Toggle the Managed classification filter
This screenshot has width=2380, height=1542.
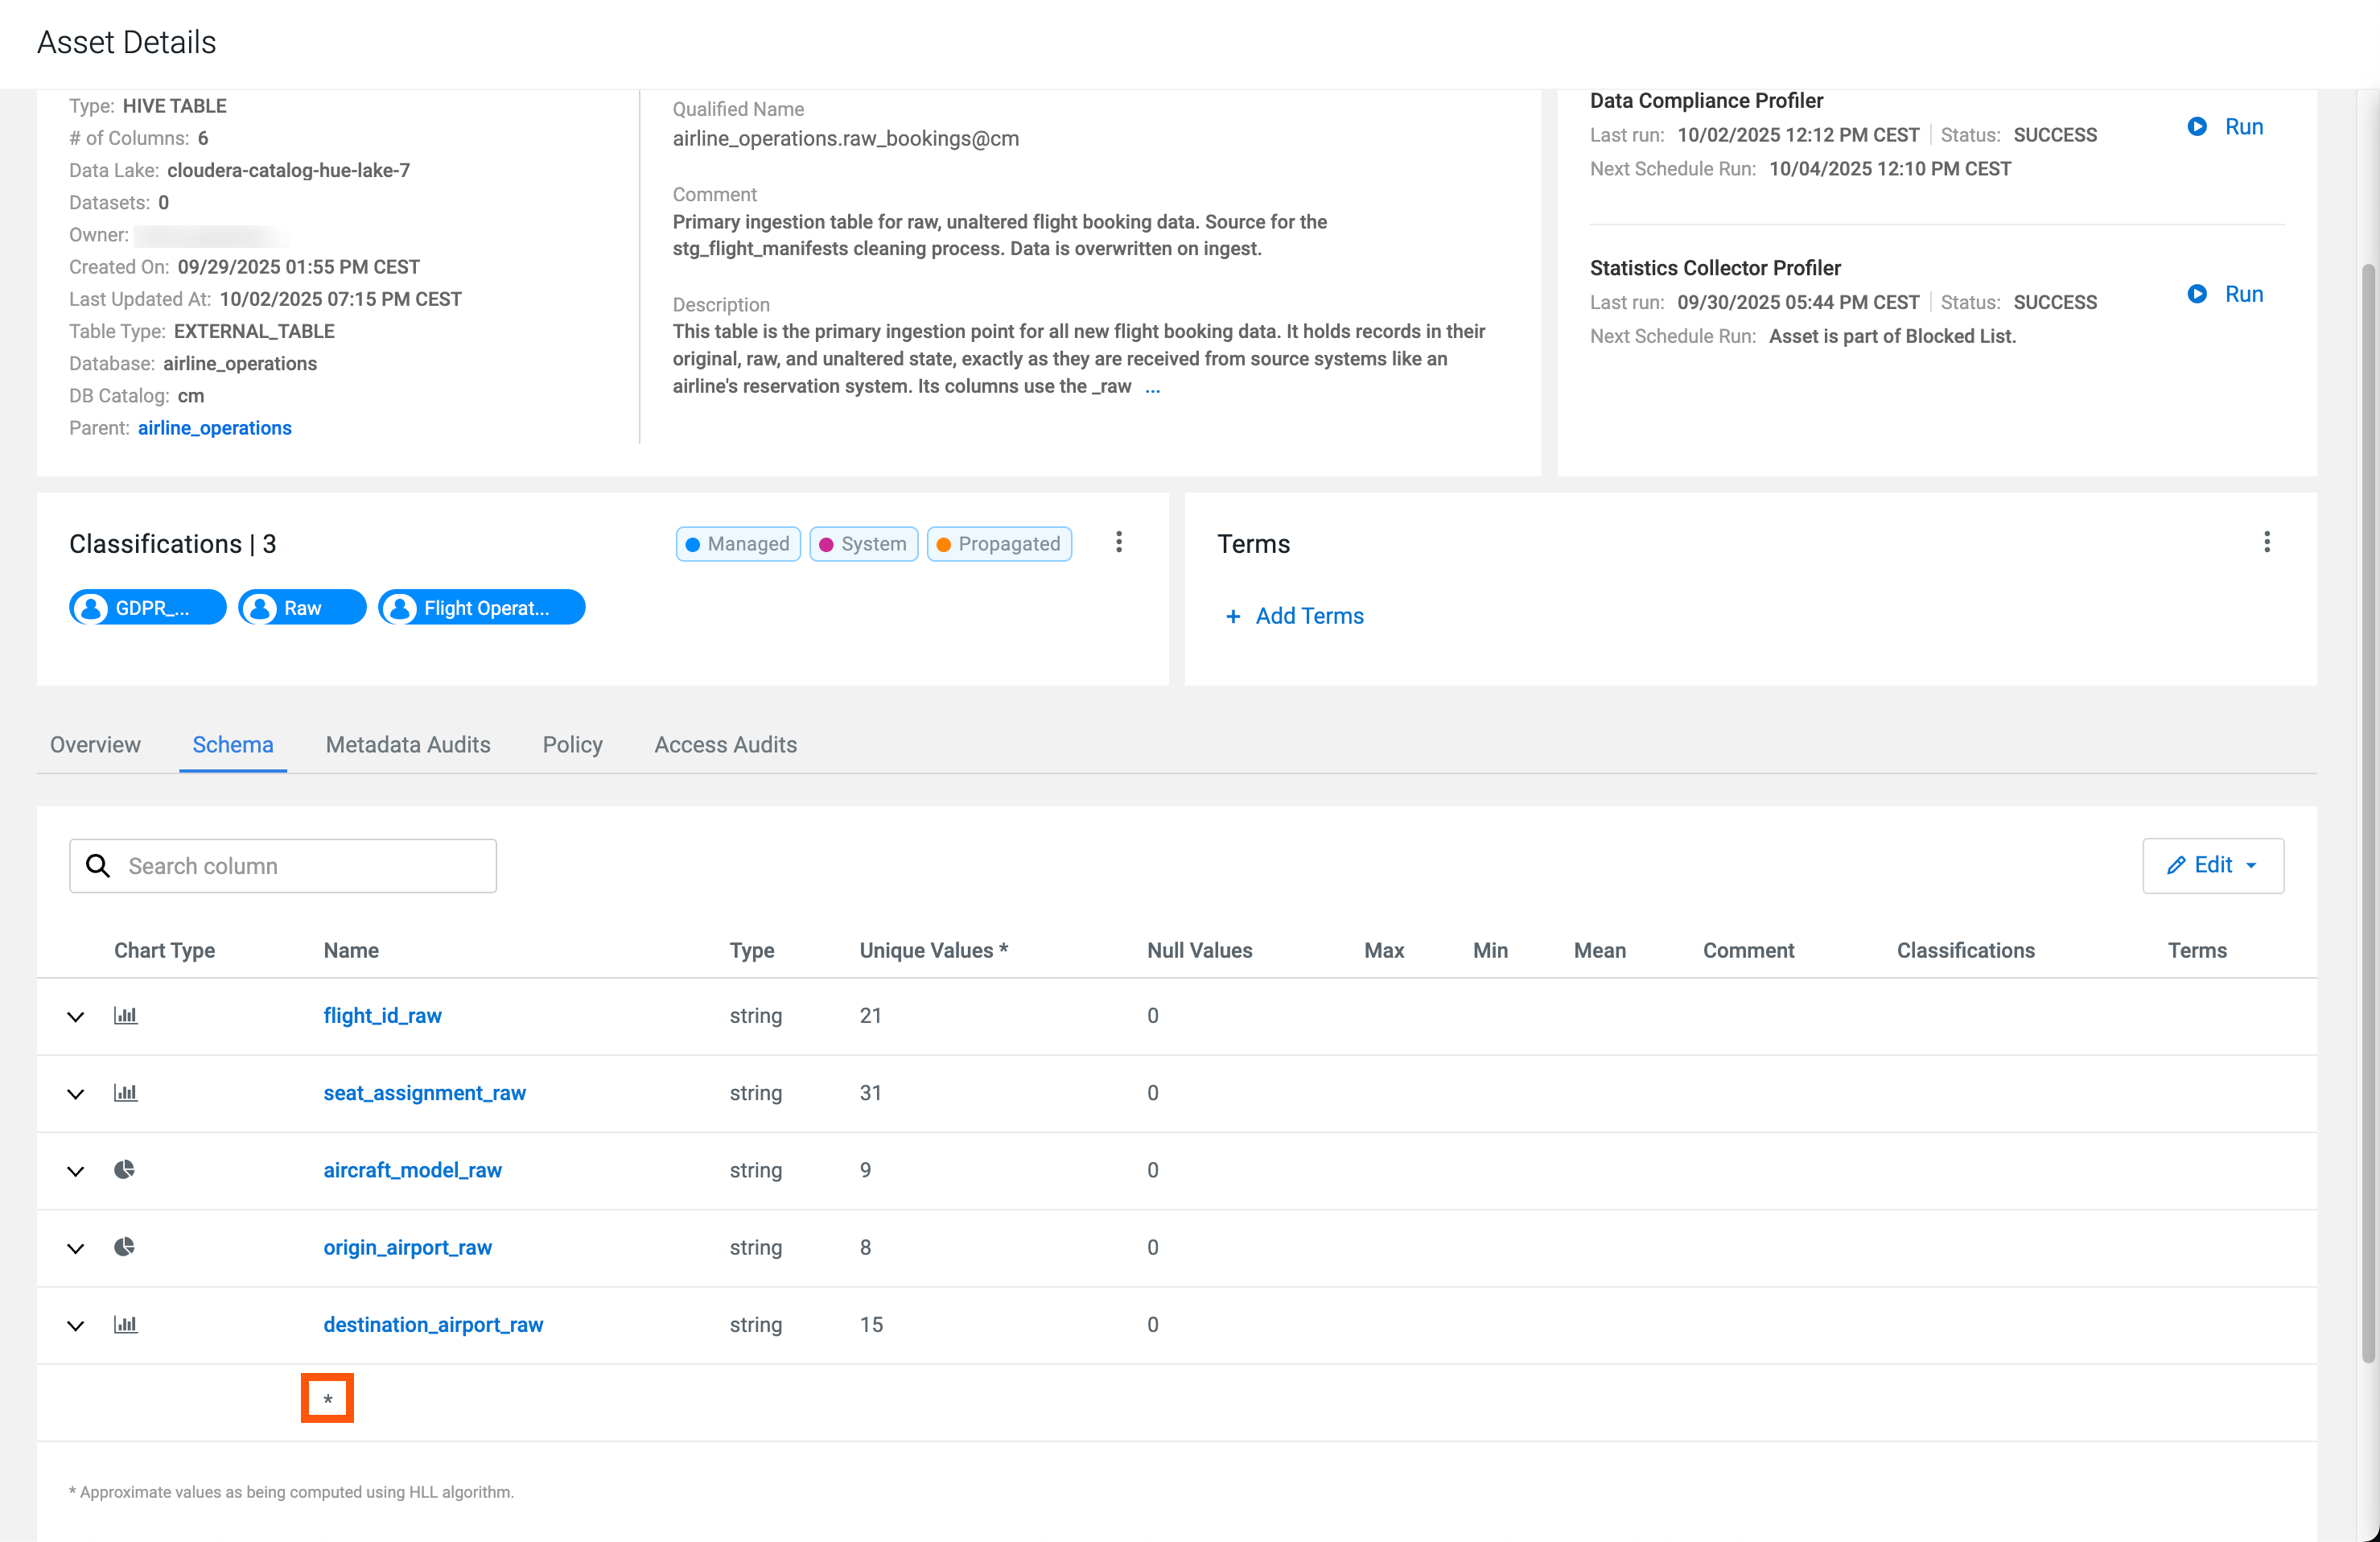coord(738,544)
